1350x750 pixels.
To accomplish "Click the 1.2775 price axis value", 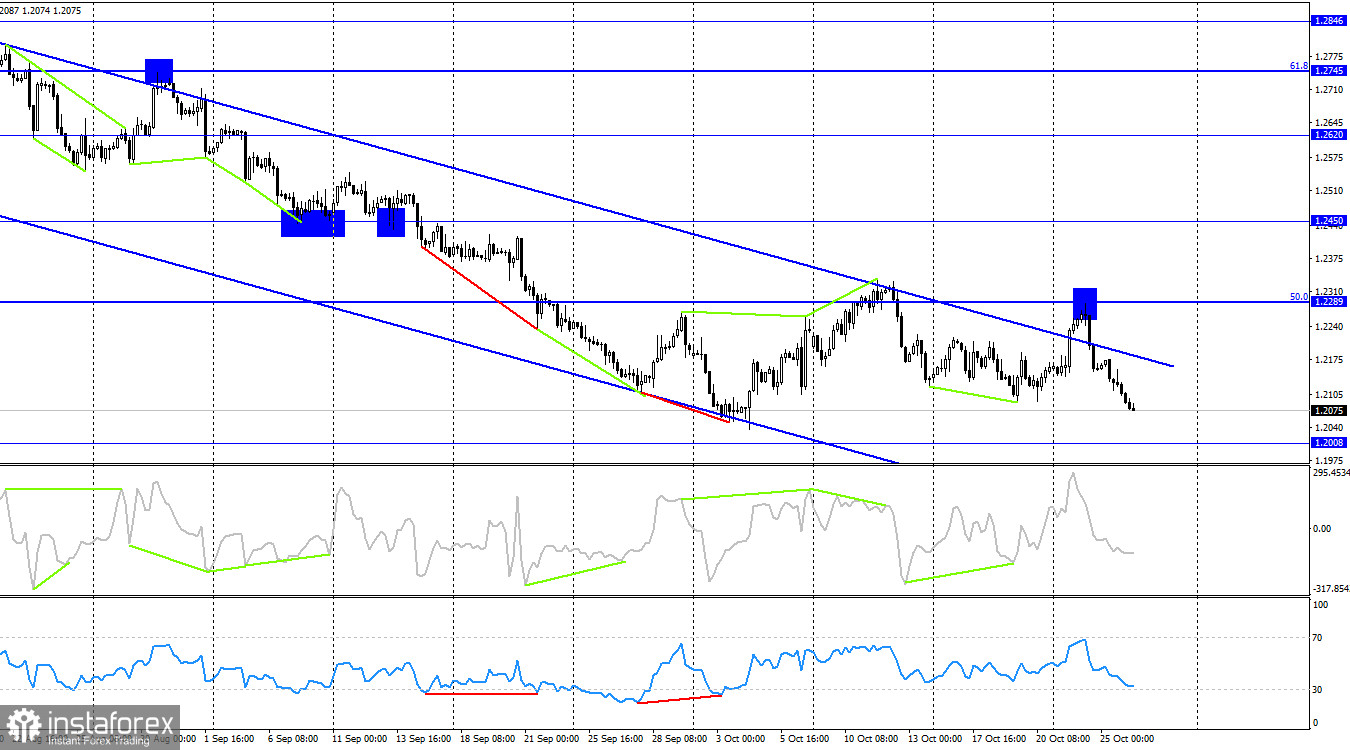I will (1330, 56).
